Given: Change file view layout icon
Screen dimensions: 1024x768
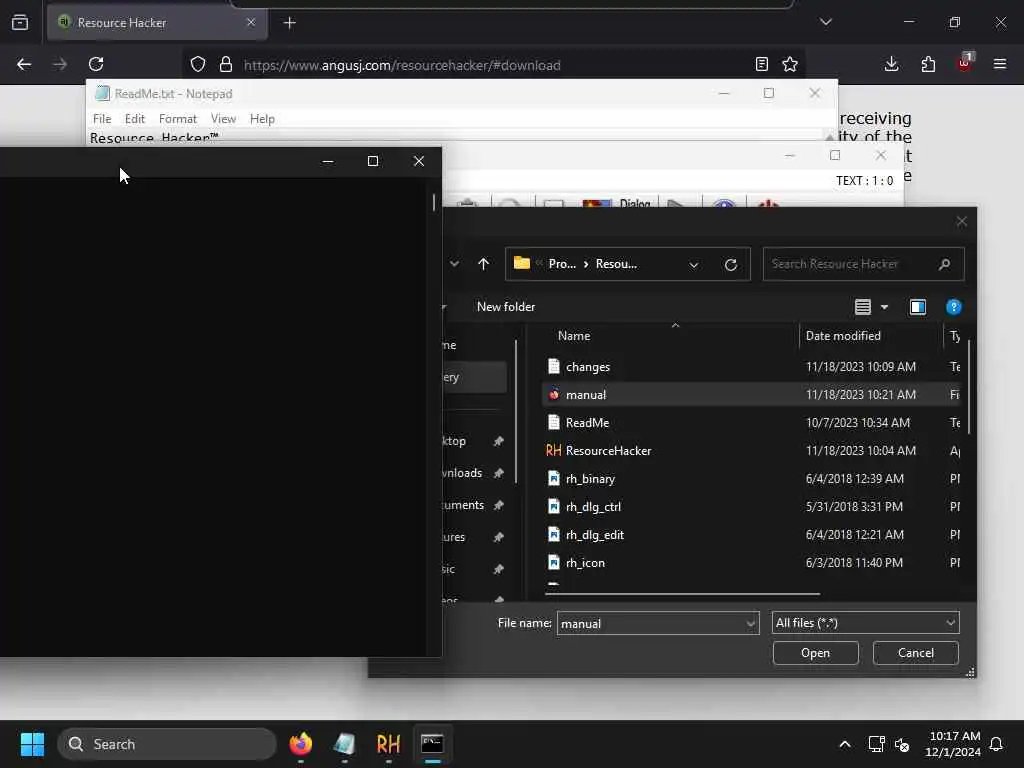Looking at the screenshot, I should point(863,307).
